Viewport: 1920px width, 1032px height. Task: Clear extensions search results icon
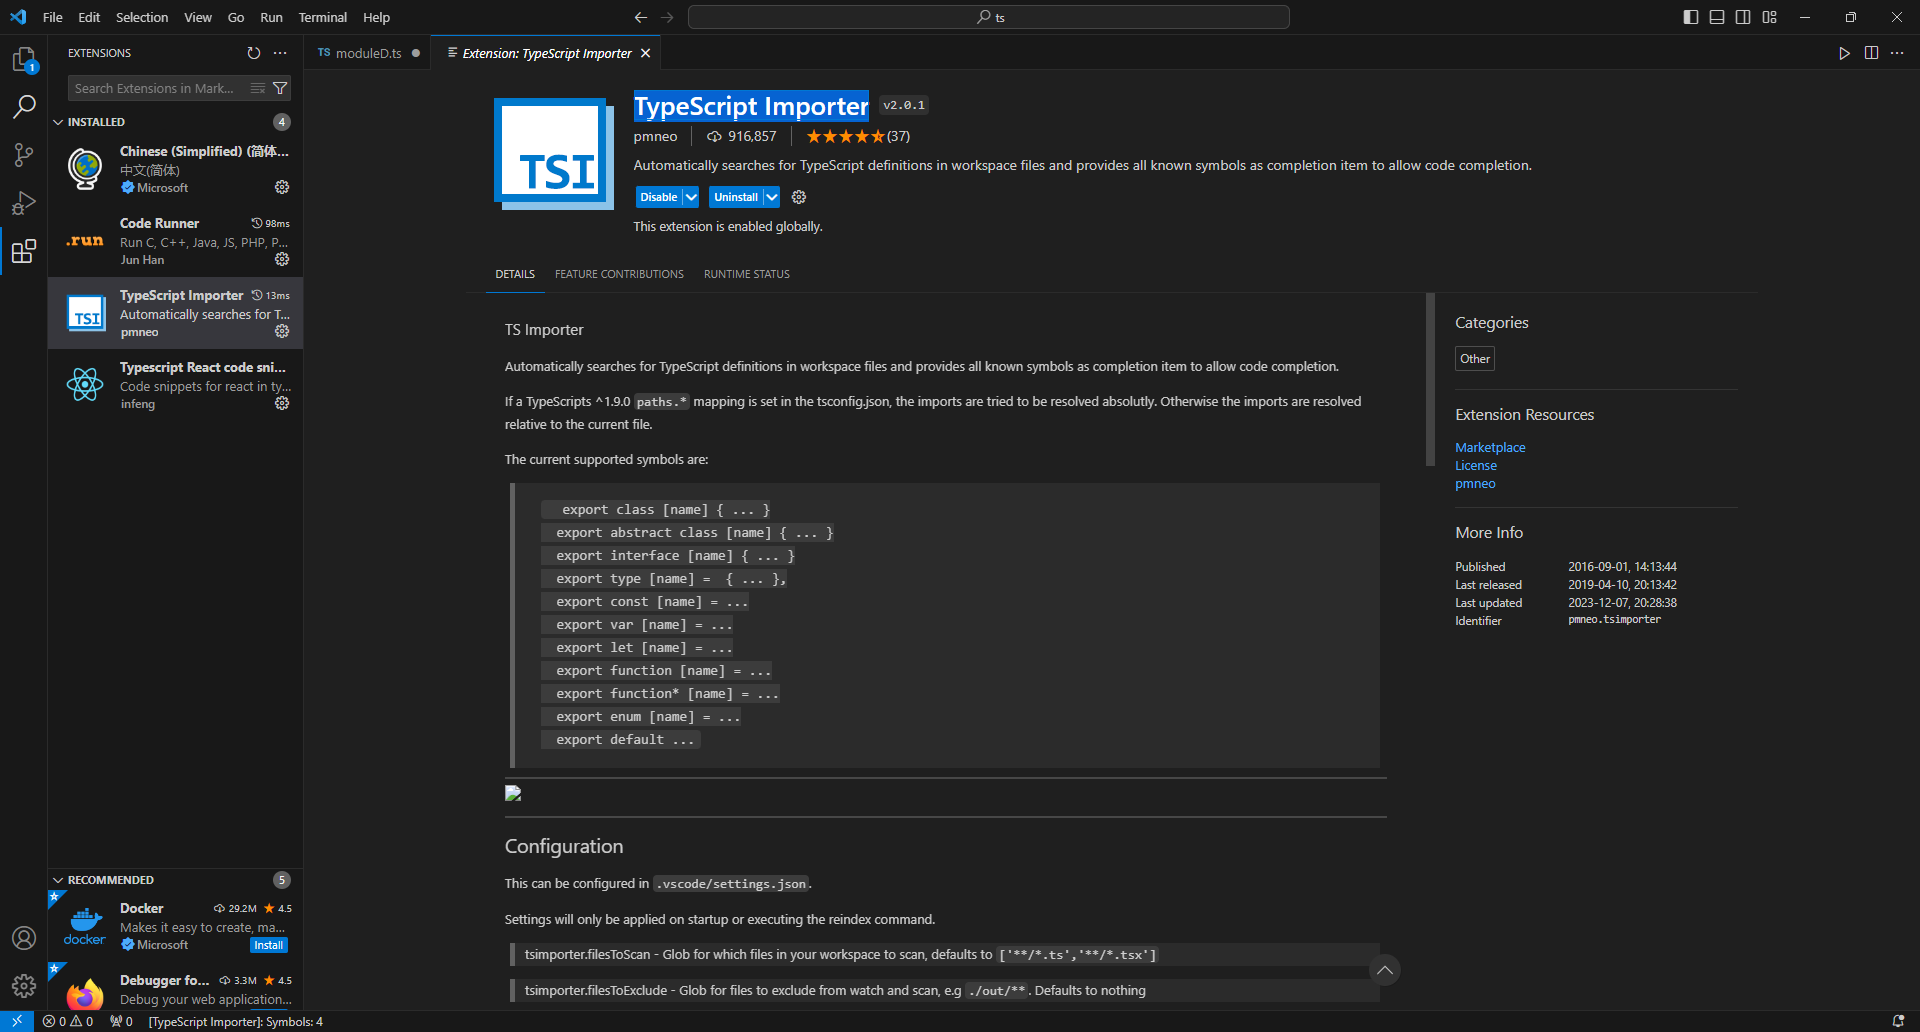(x=258, y=88)
